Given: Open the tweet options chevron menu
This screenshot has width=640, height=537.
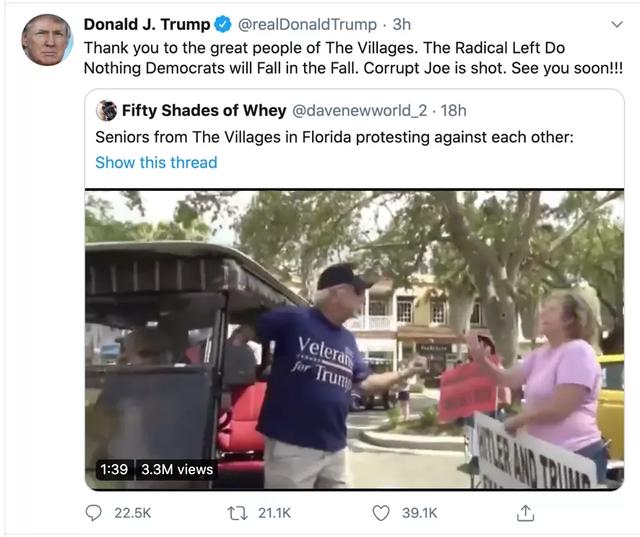Looking at the screenshot, I should (x=615, y=24).
